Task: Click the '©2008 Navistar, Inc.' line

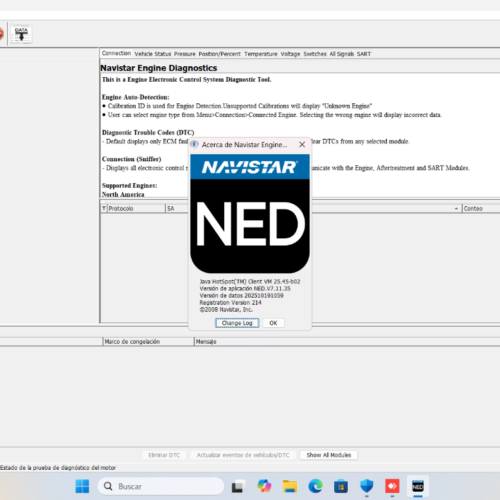Action: click(226, 310)
